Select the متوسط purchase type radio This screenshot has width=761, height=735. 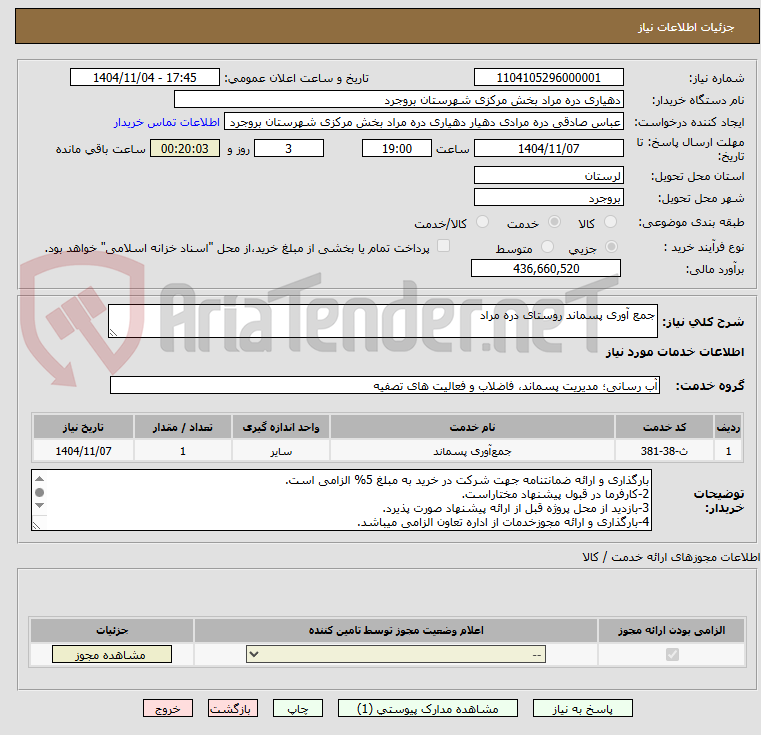(547, 247)
